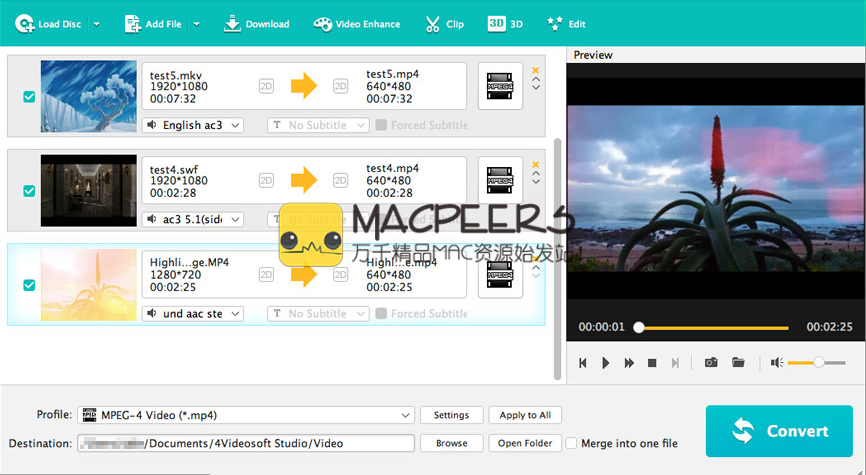Click the Apply to All button
The height and width of the screenshot is (475, 866).
(x=525, y=415)
